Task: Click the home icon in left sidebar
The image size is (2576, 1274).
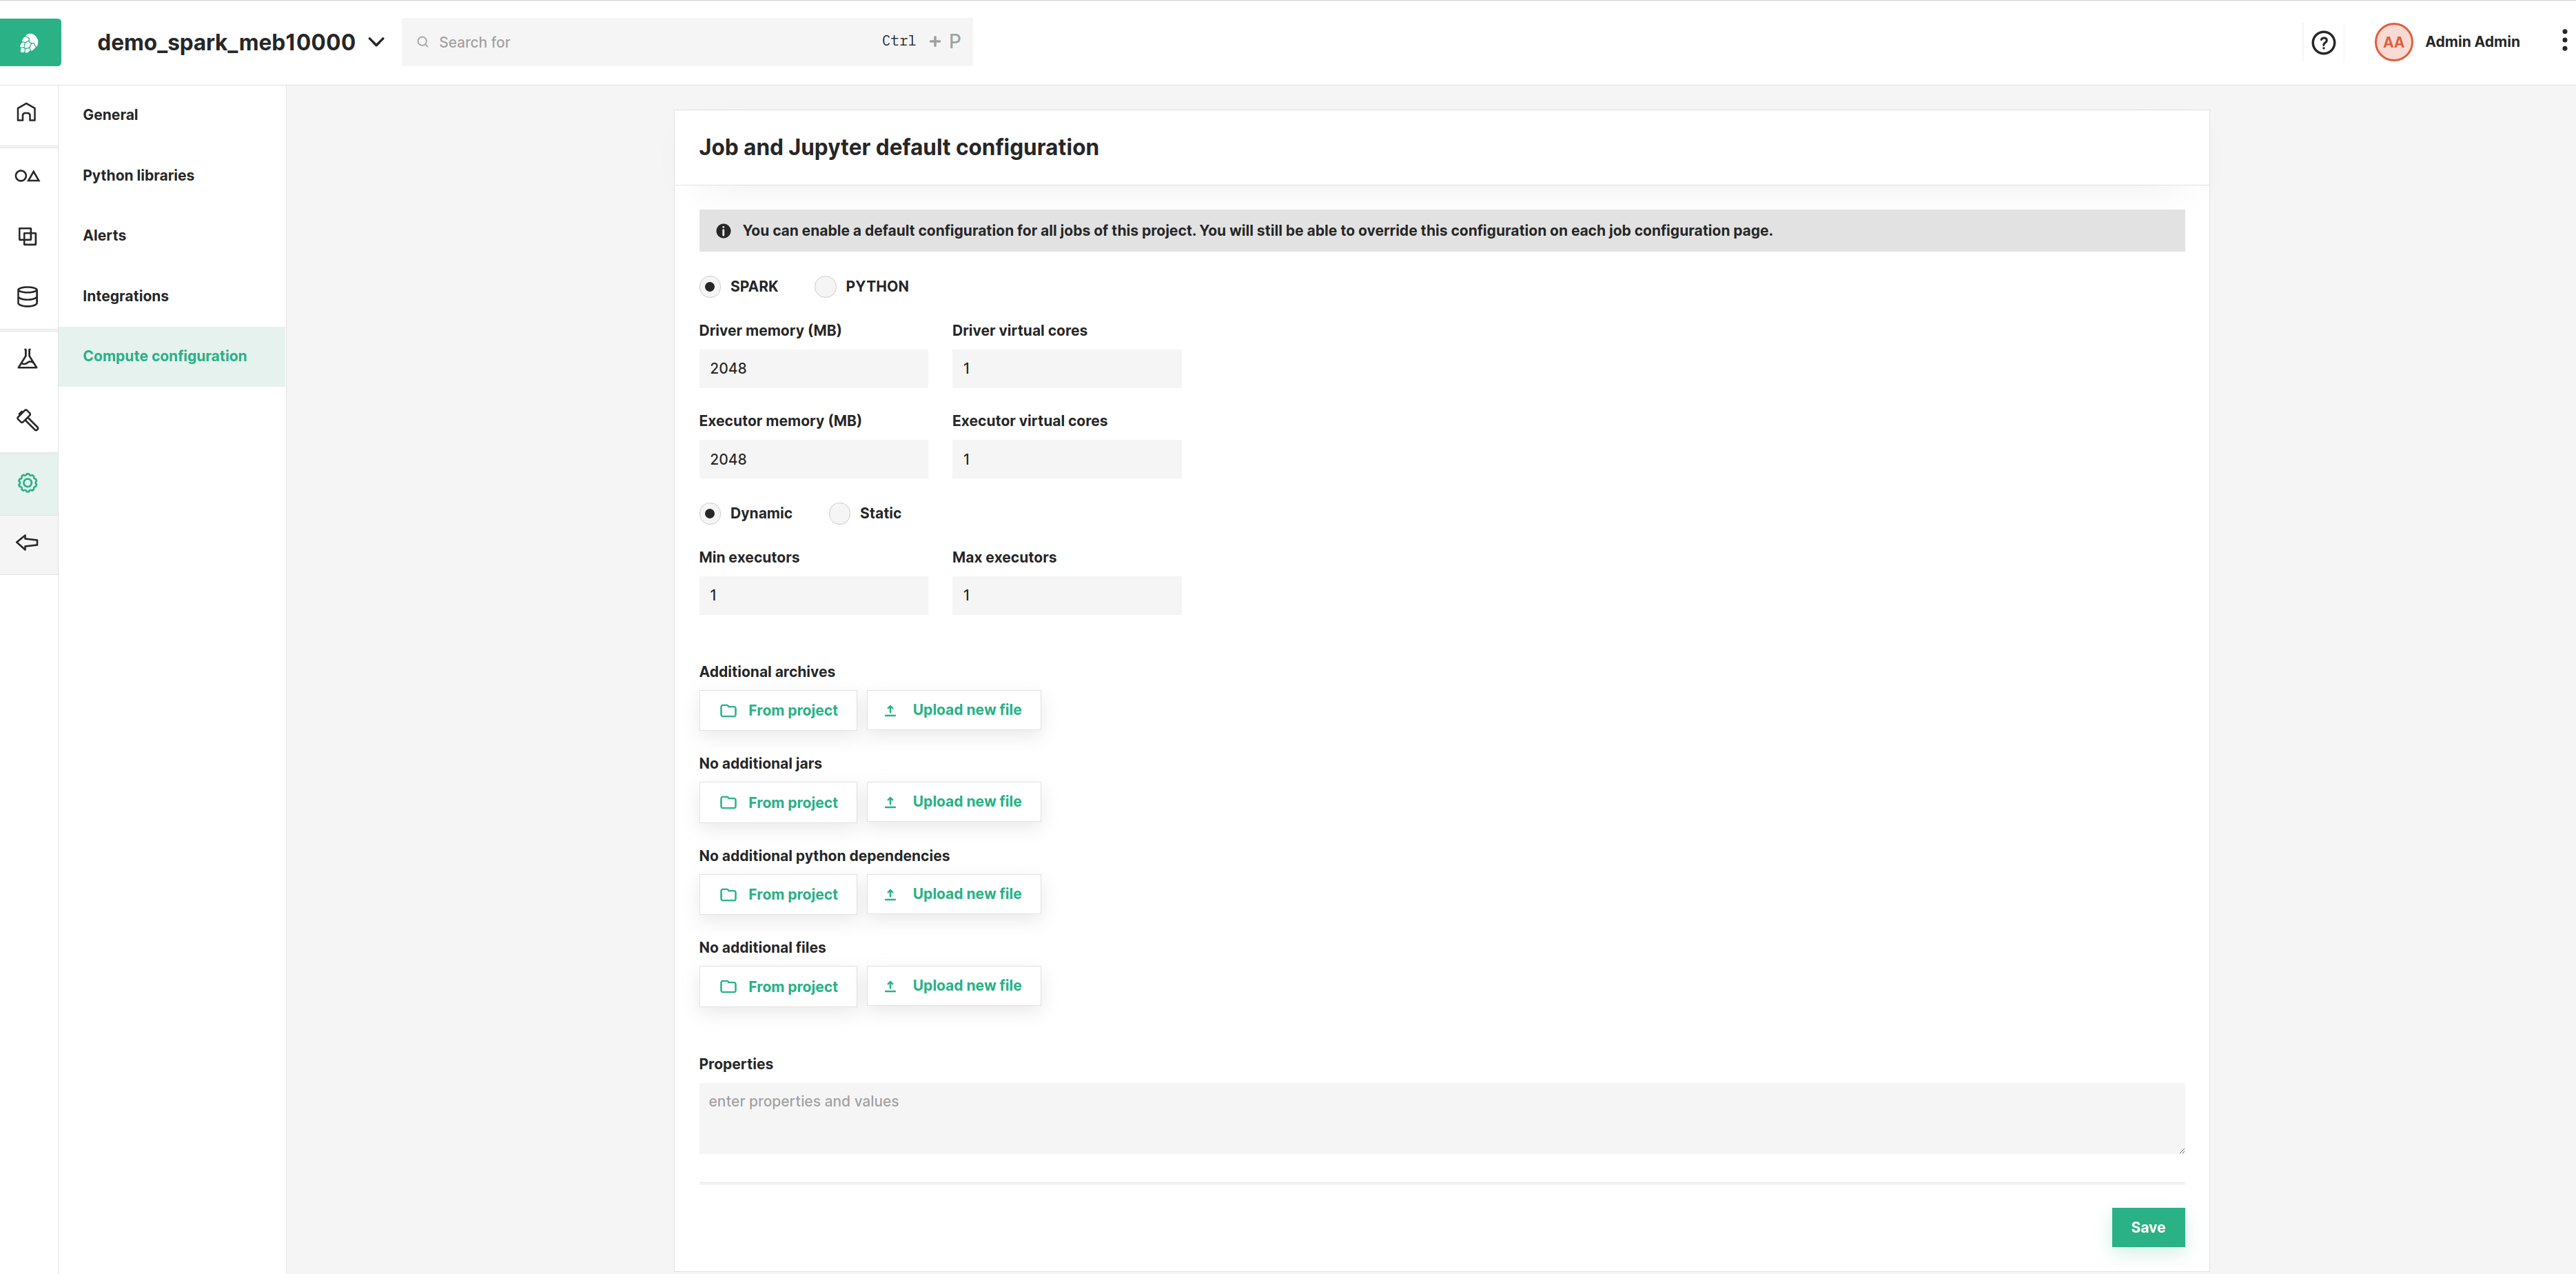Action: [x=27, y=112]
